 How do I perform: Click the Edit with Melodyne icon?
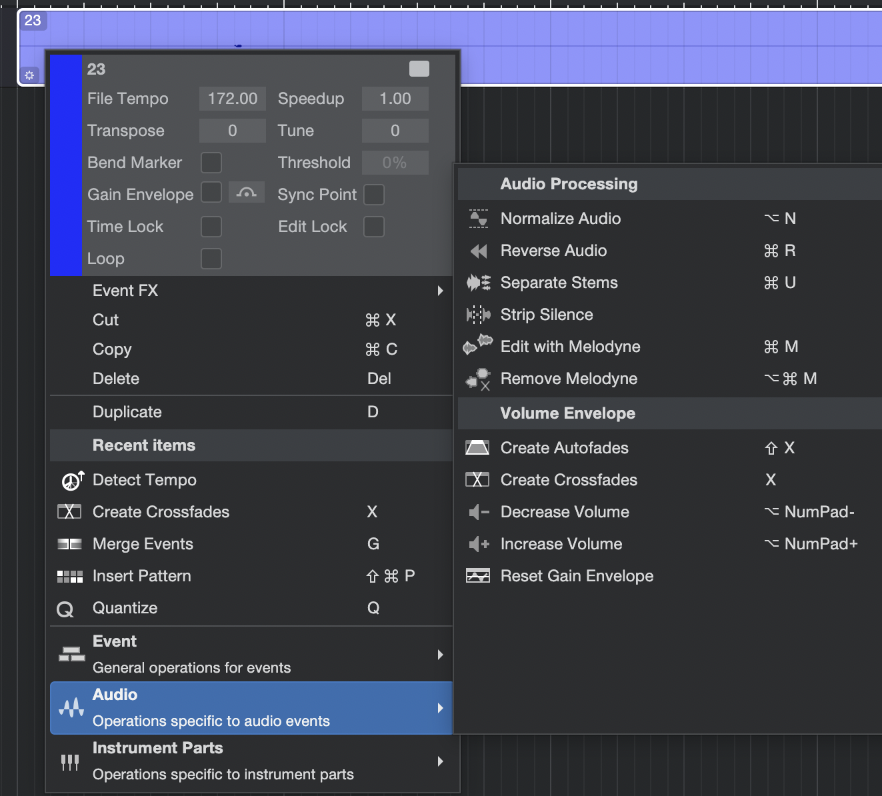point(478,347)
